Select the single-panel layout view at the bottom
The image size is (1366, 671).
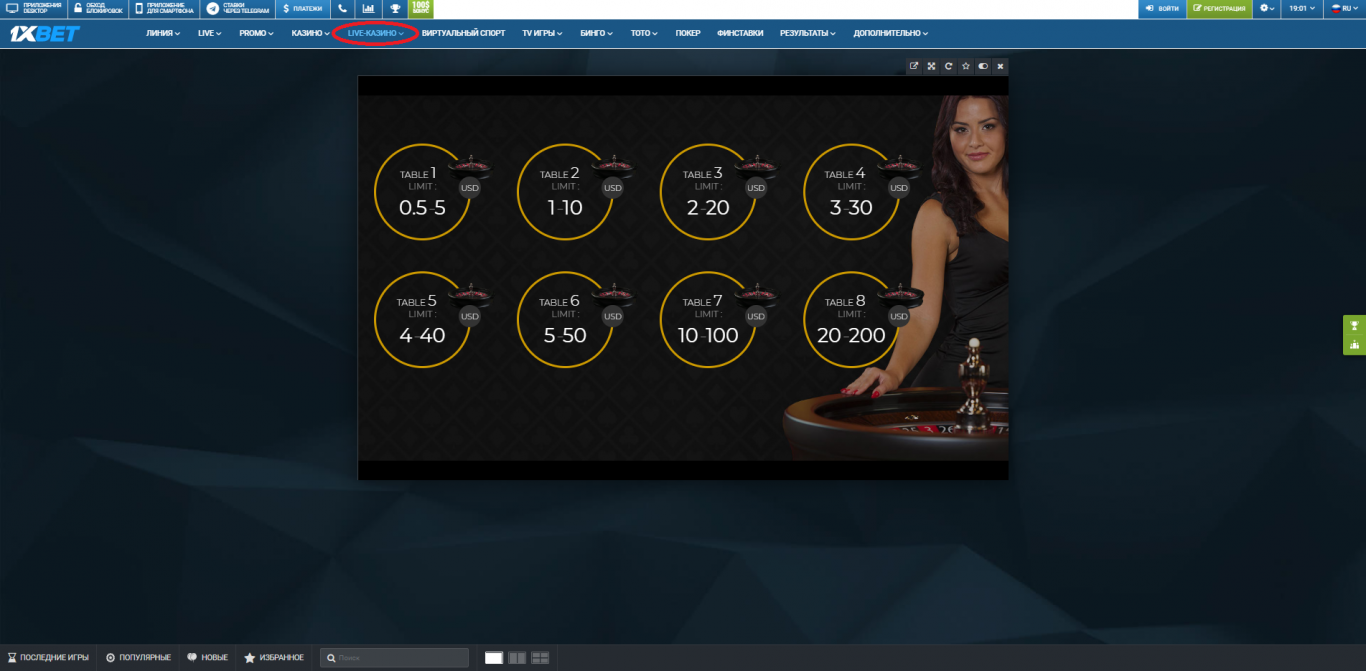click(494, 657)
